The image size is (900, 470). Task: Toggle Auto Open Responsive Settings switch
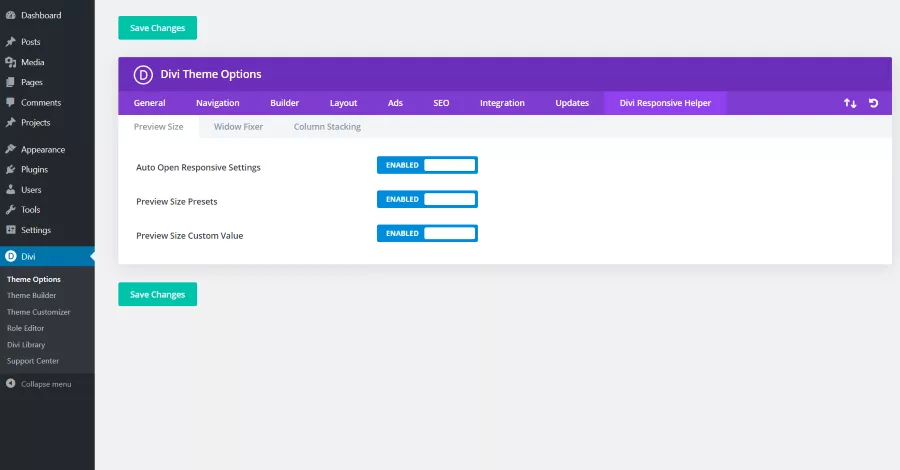(x=427, y=165)
